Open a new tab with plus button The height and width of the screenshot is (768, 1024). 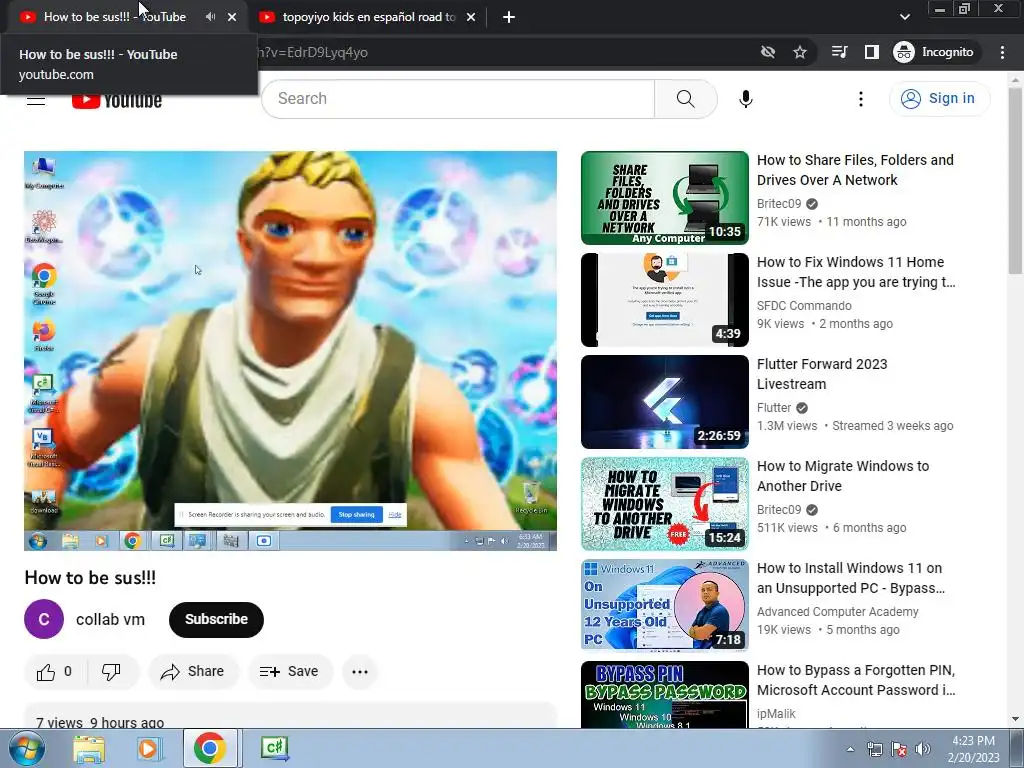pyautogui.click(x=509, y=17)
